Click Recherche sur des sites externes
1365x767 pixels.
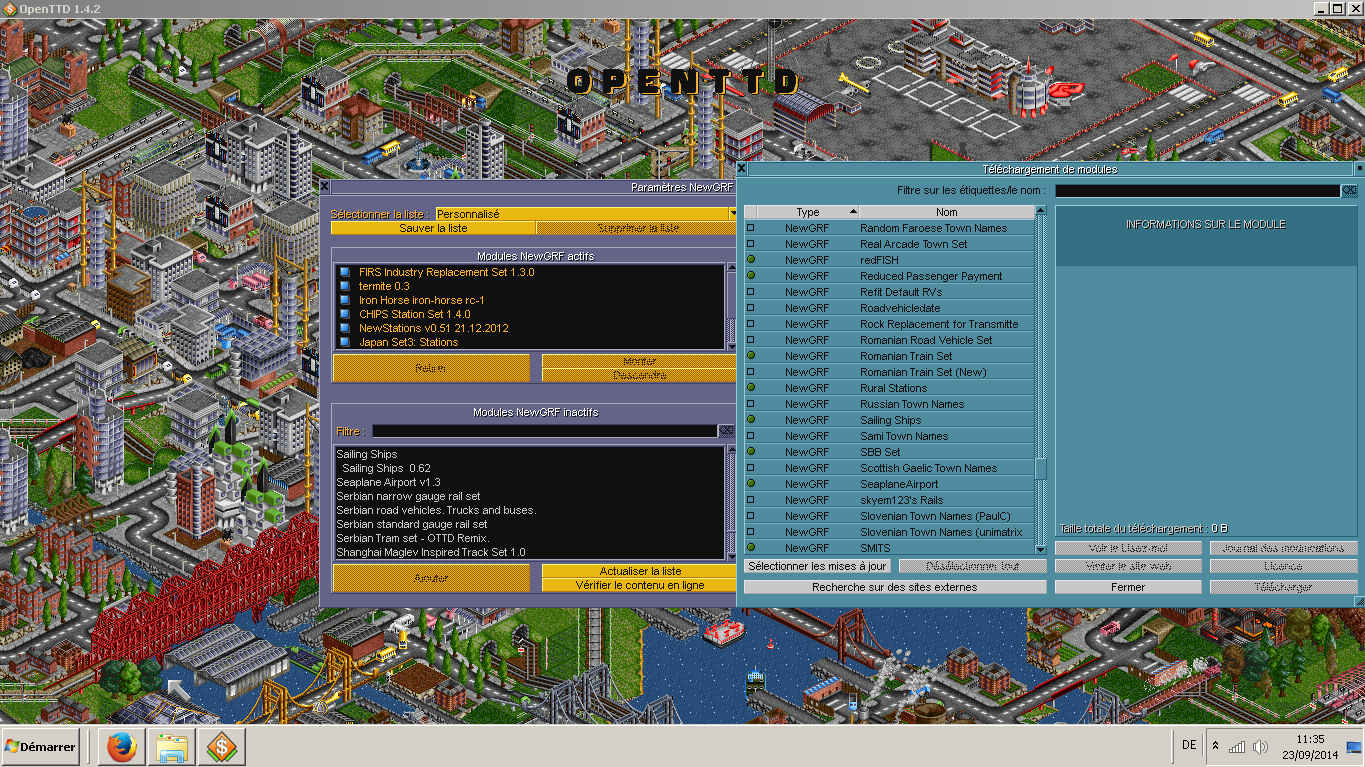895,587
